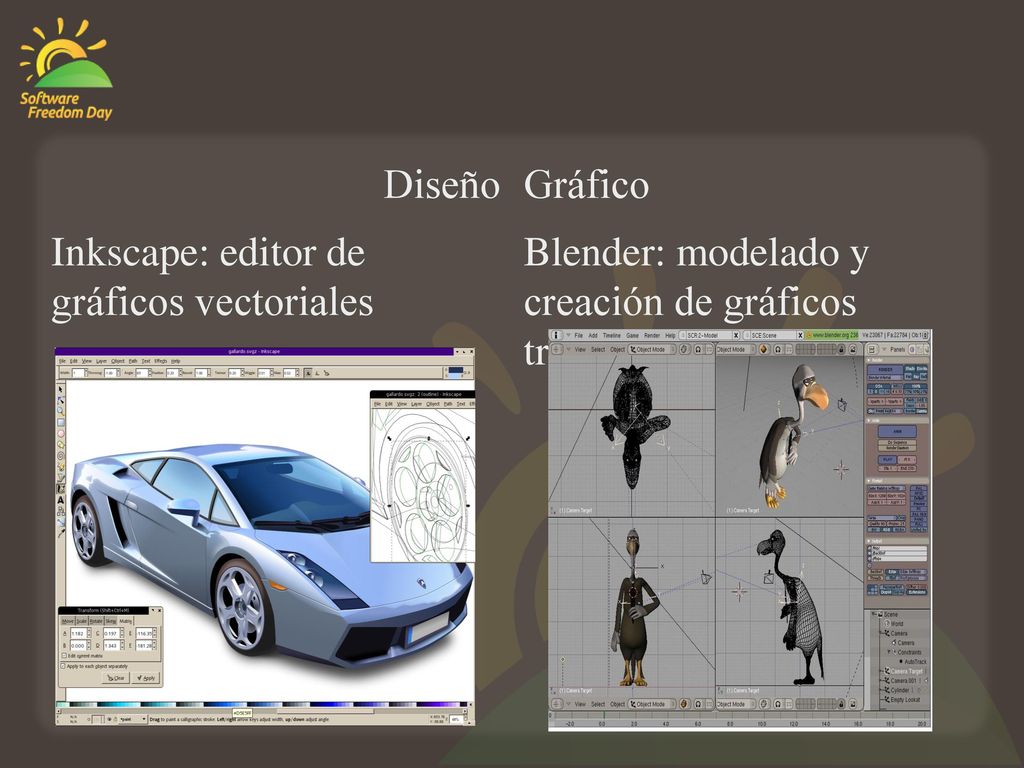Select World in Blender outliner
Screen dimensions: 1024x768
[897, 624]
